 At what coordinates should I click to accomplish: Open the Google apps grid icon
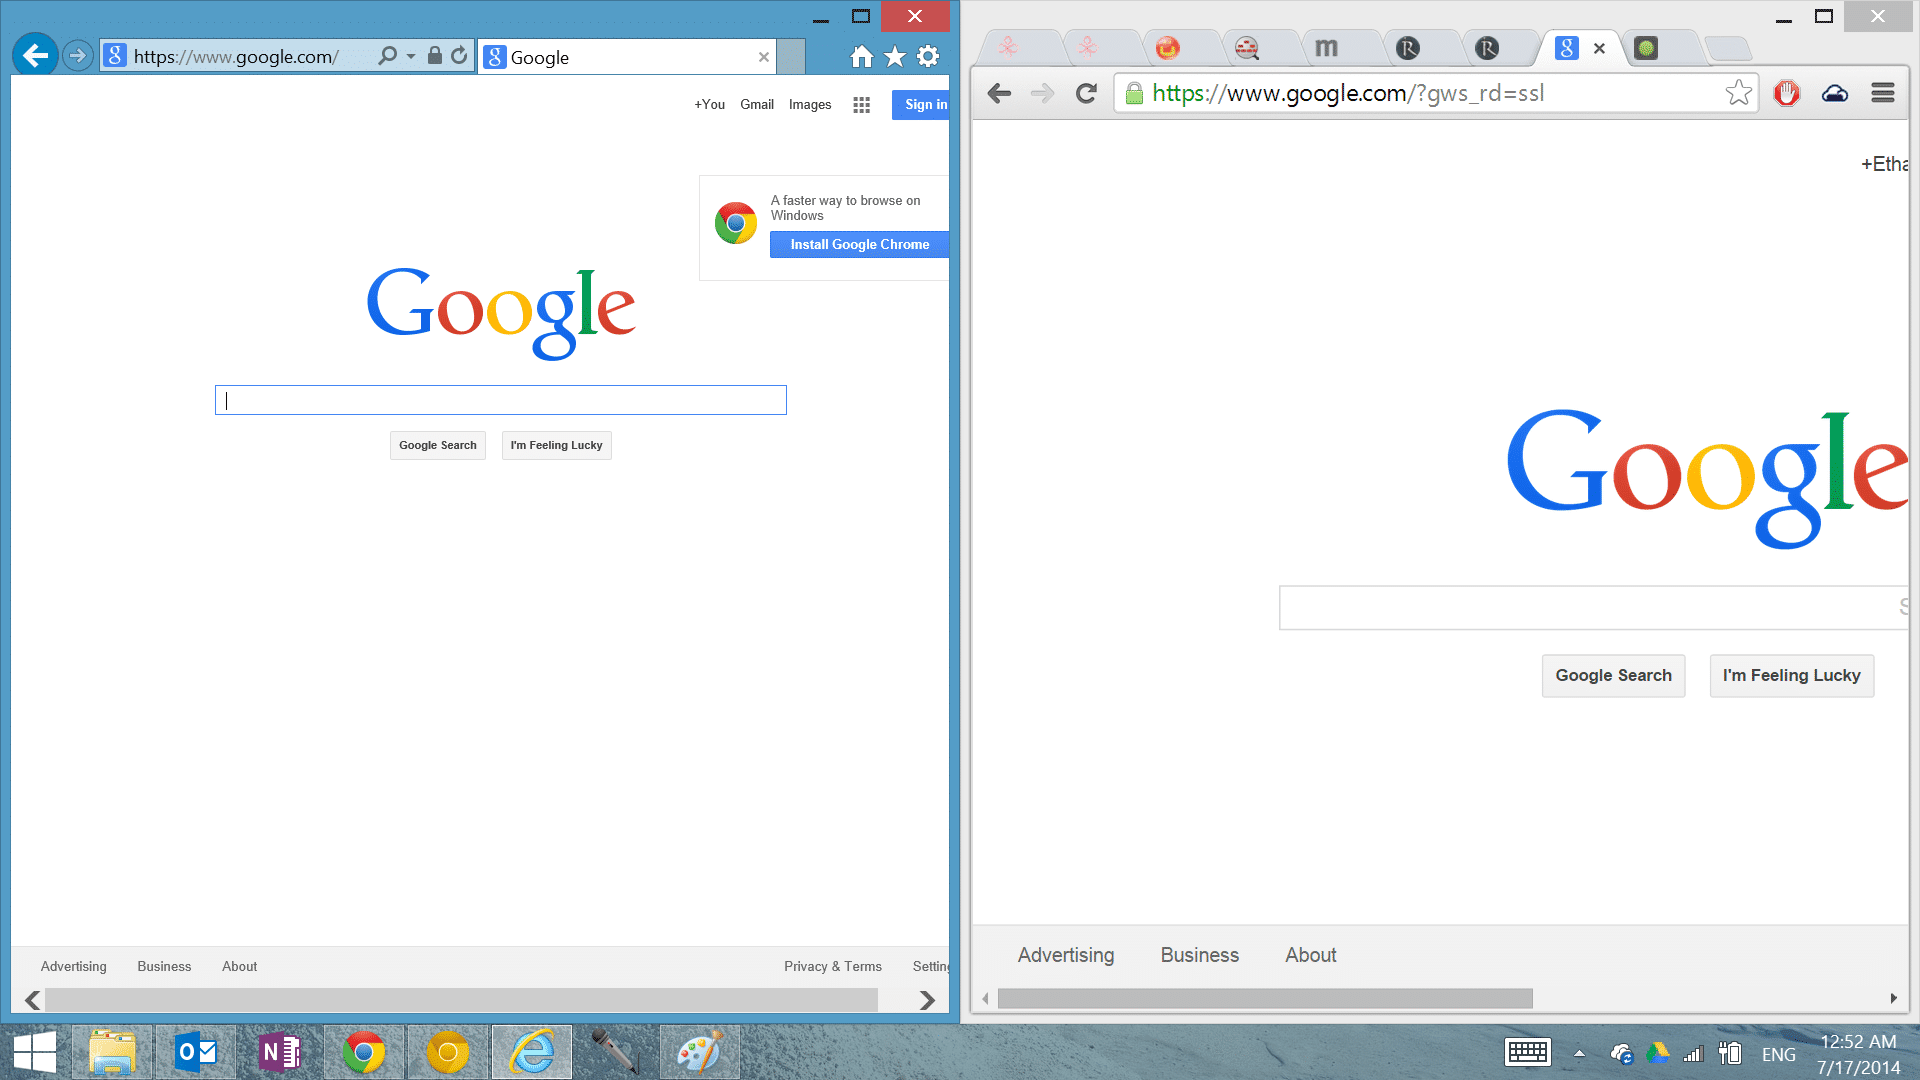862,105
